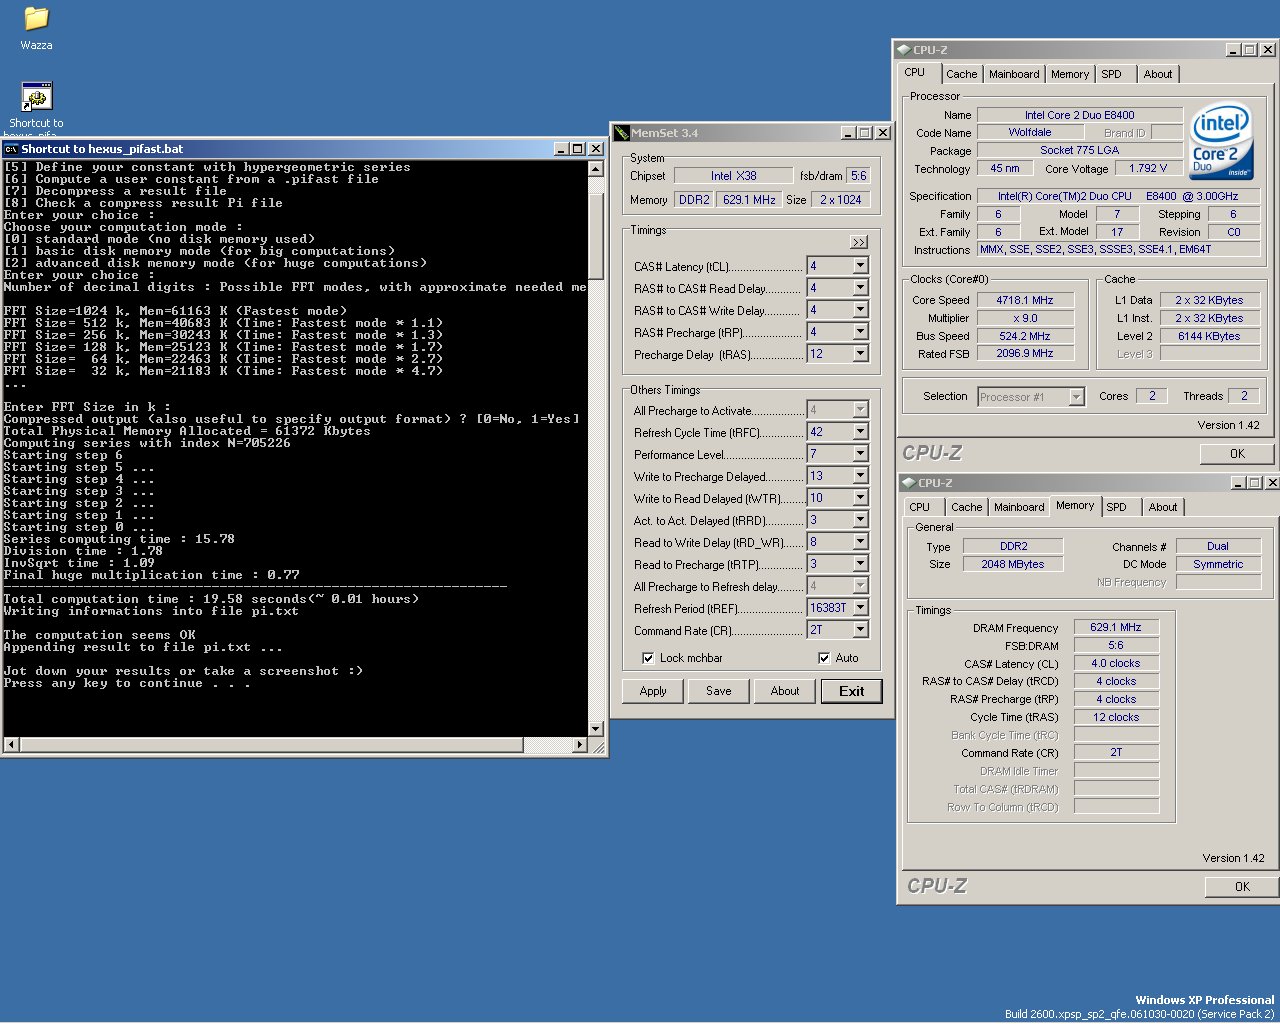Open the hexus pifast shortcut icon on desktop
Screen dimensions: 1280x1024
click(x=36, y=97)
